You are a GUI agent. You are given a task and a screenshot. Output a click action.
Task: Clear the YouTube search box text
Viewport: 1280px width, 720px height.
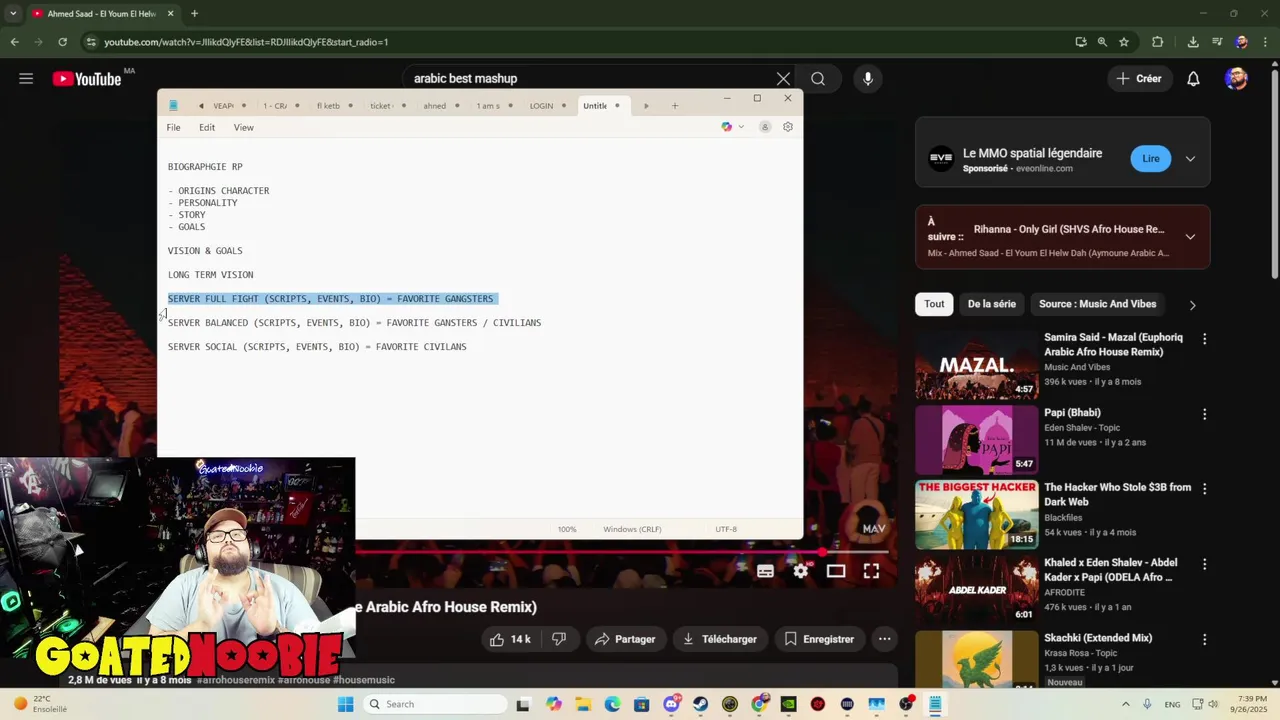pyautogui.click(x=783, y=78)
